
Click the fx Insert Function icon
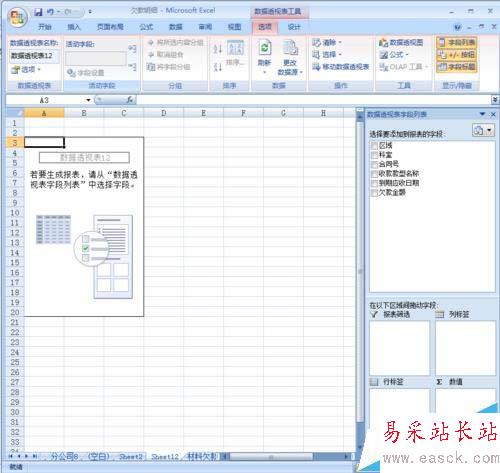click(x=130, y=100)
